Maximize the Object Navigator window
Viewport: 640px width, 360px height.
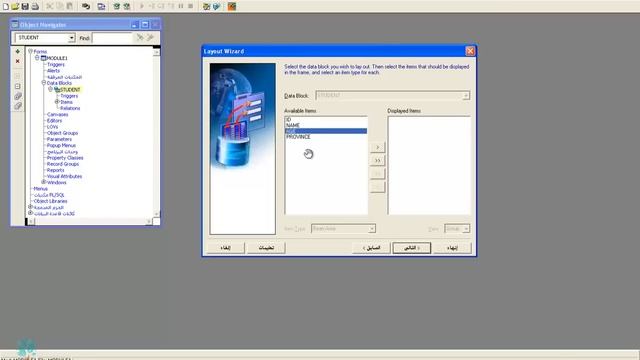[145, 25]
